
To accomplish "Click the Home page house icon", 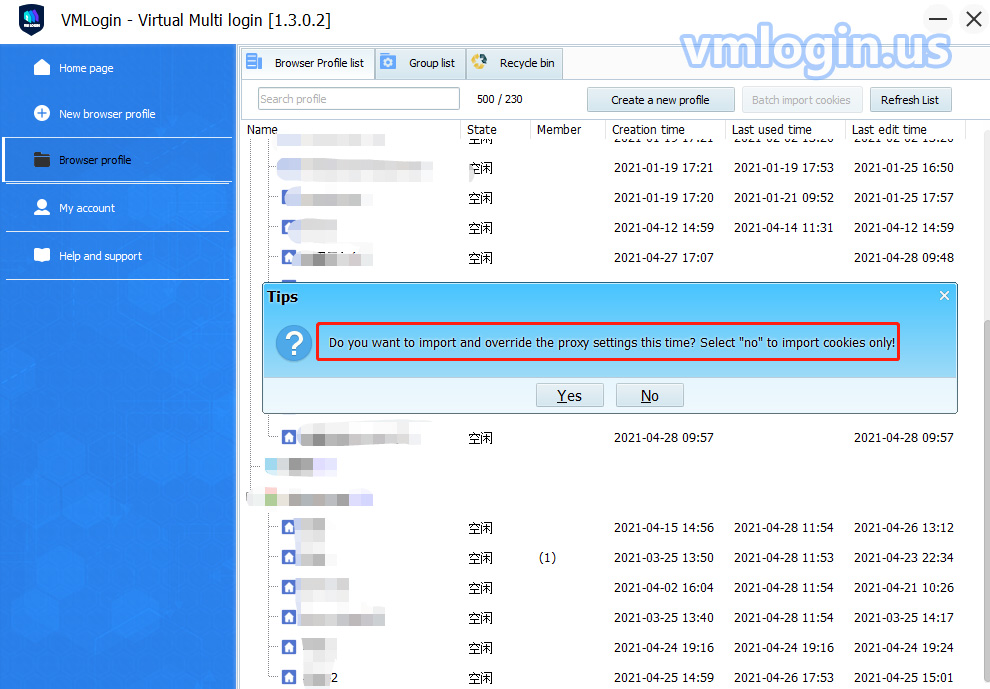I will [41, 67].
